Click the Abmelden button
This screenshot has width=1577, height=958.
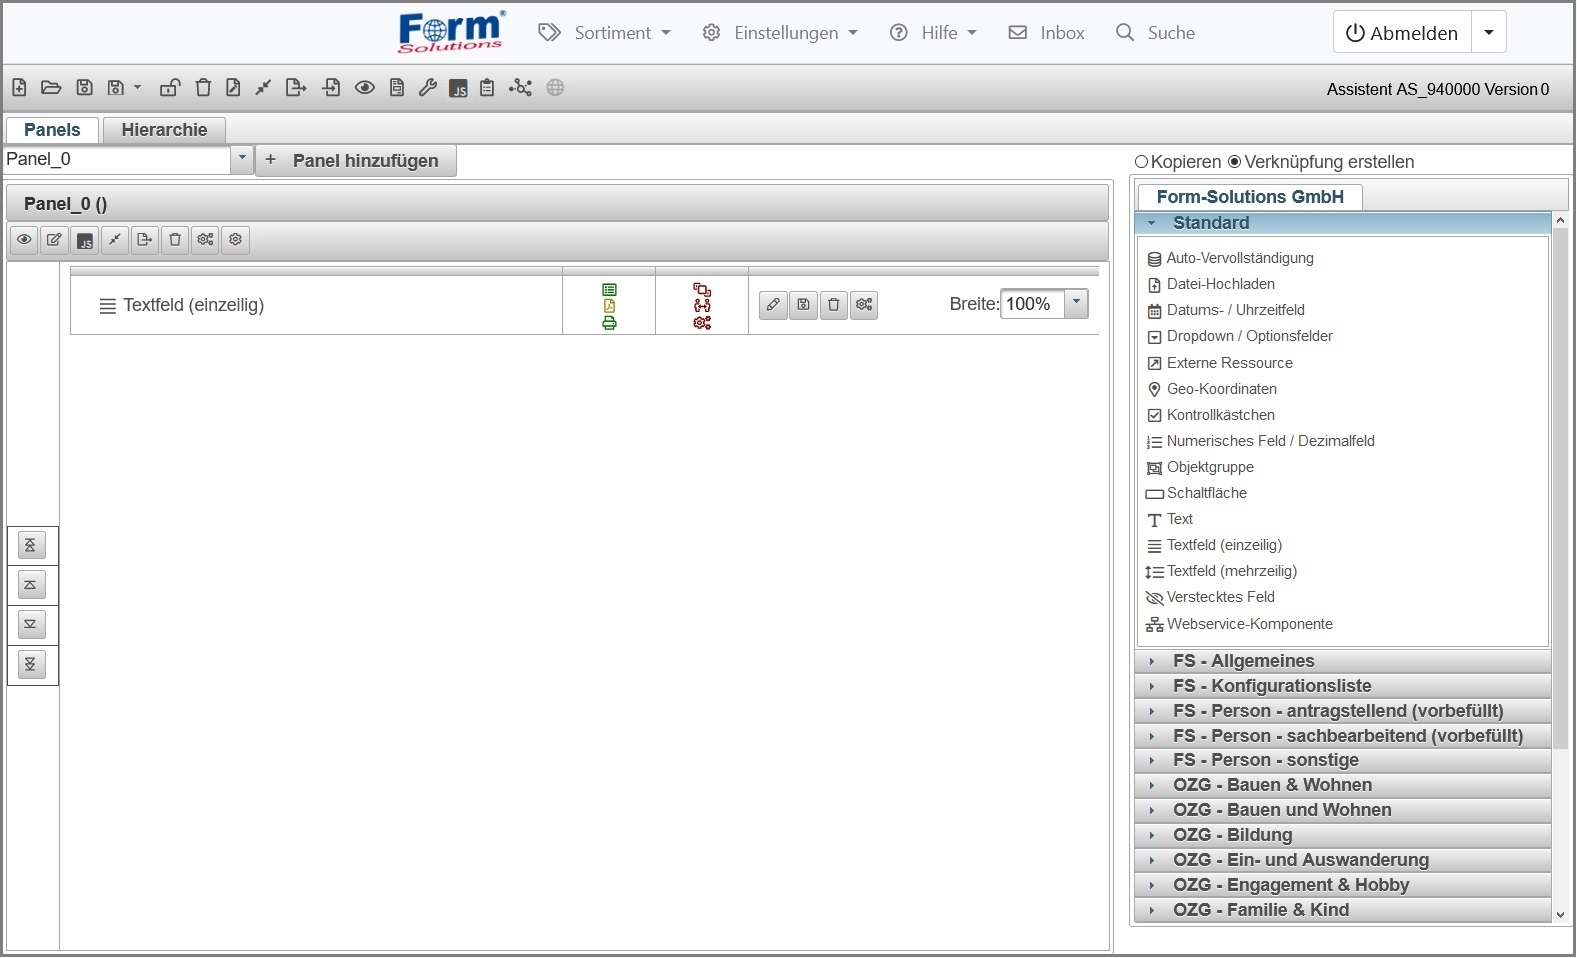(1401, 33)
